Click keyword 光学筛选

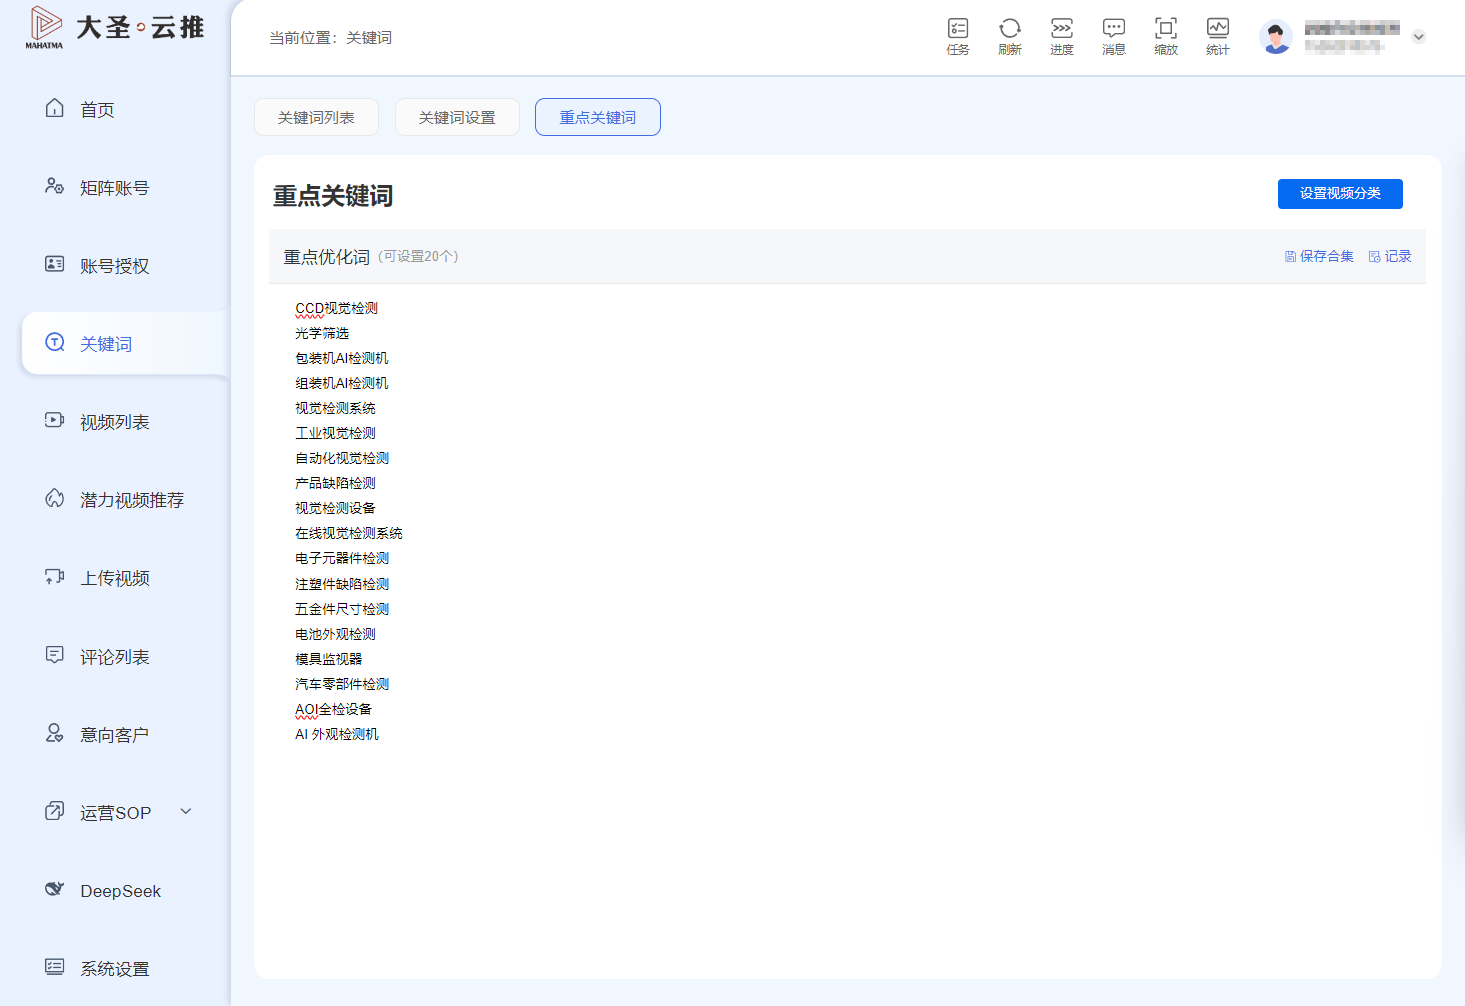coord(322,333)
